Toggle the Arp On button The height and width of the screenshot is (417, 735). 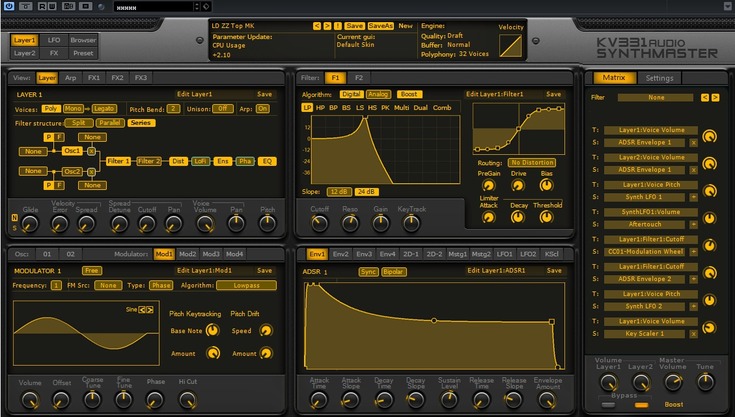262,109
